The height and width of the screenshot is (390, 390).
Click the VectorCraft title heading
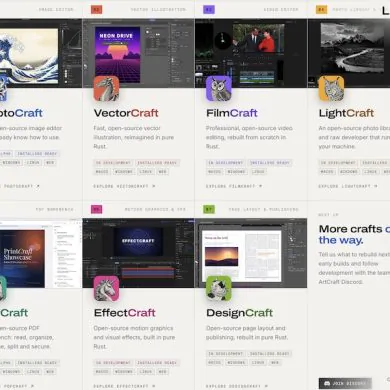click(x=126, y=113)
